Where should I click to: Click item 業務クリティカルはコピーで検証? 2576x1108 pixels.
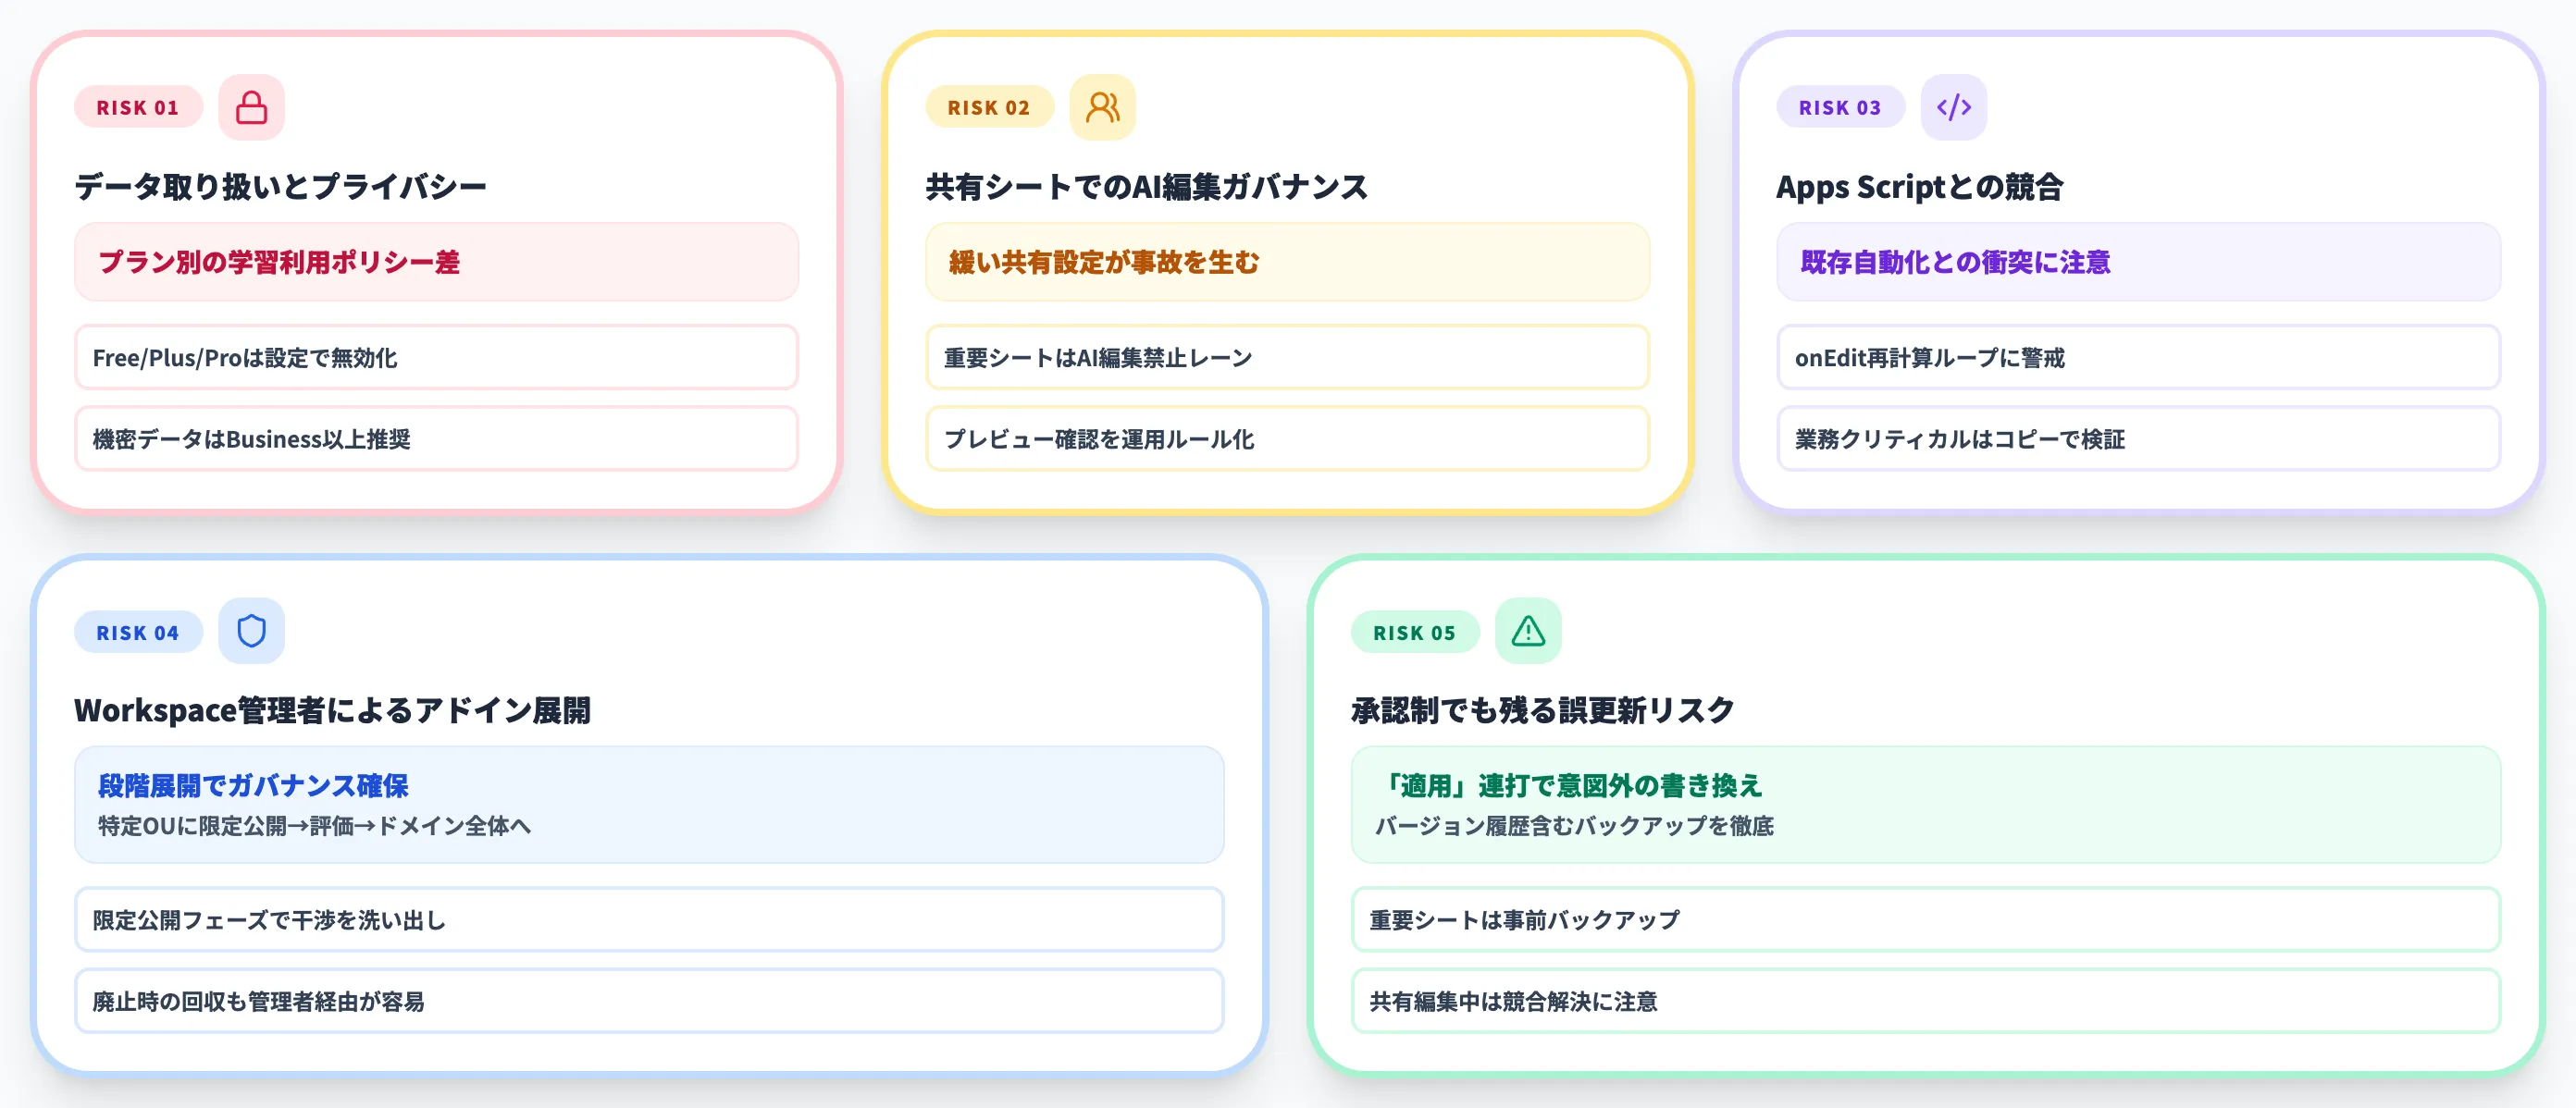[x=2138, y=438]
